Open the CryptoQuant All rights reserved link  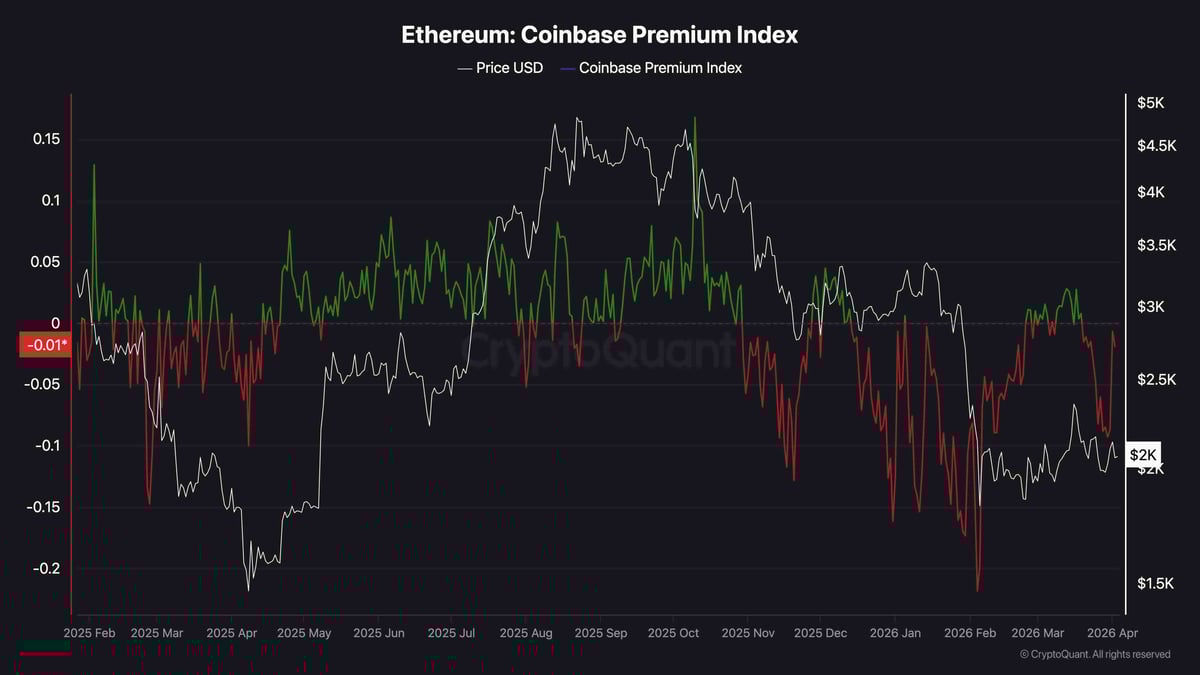click(x=1094, y=654)
